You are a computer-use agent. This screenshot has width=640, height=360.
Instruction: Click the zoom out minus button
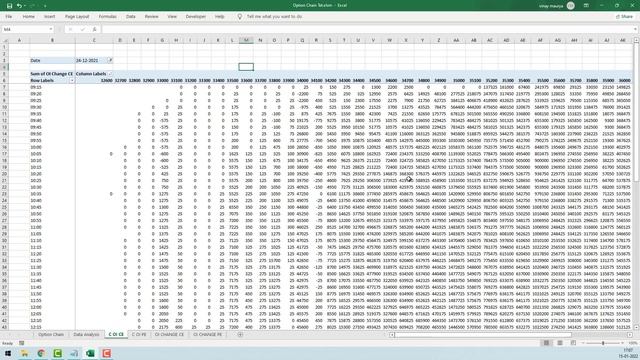[583, 343]
